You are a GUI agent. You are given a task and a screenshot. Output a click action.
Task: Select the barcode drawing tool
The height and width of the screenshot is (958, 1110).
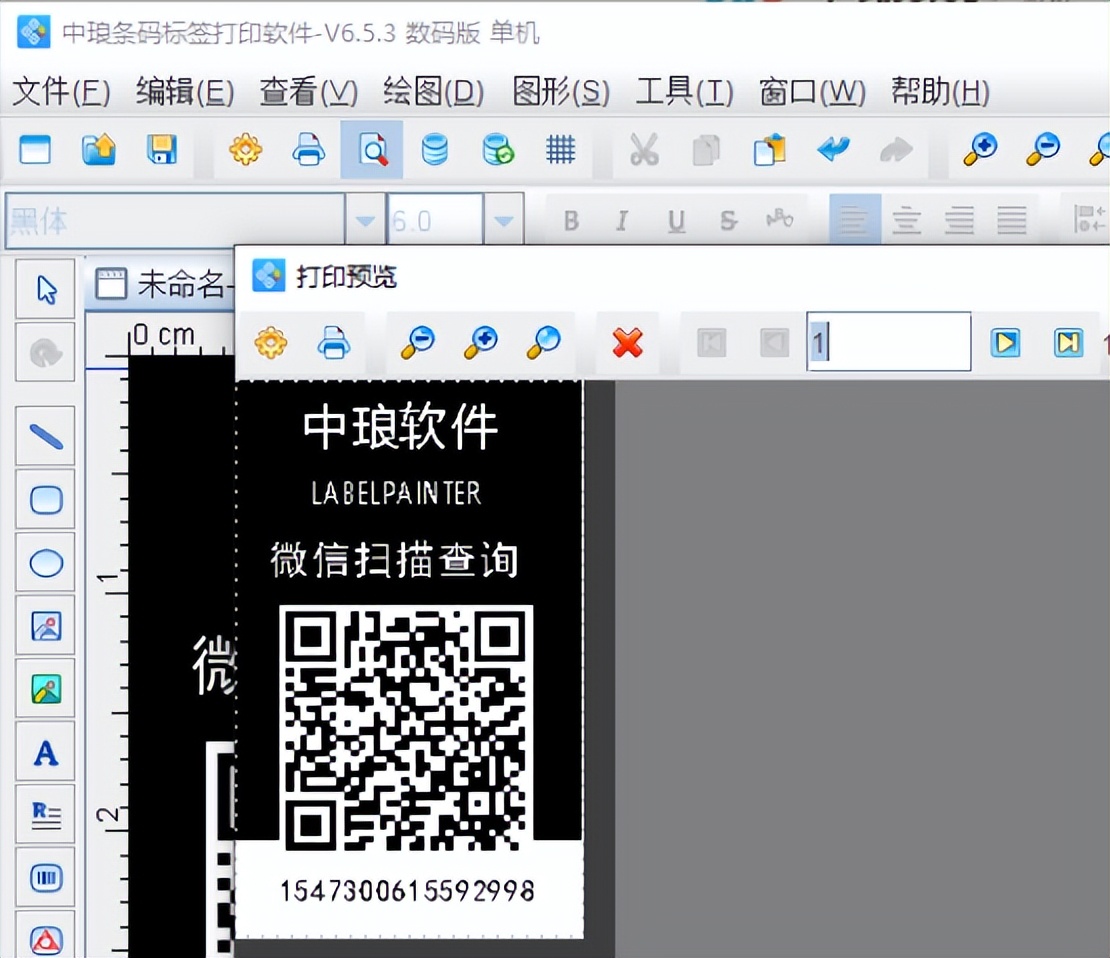[x=46, y=878]
